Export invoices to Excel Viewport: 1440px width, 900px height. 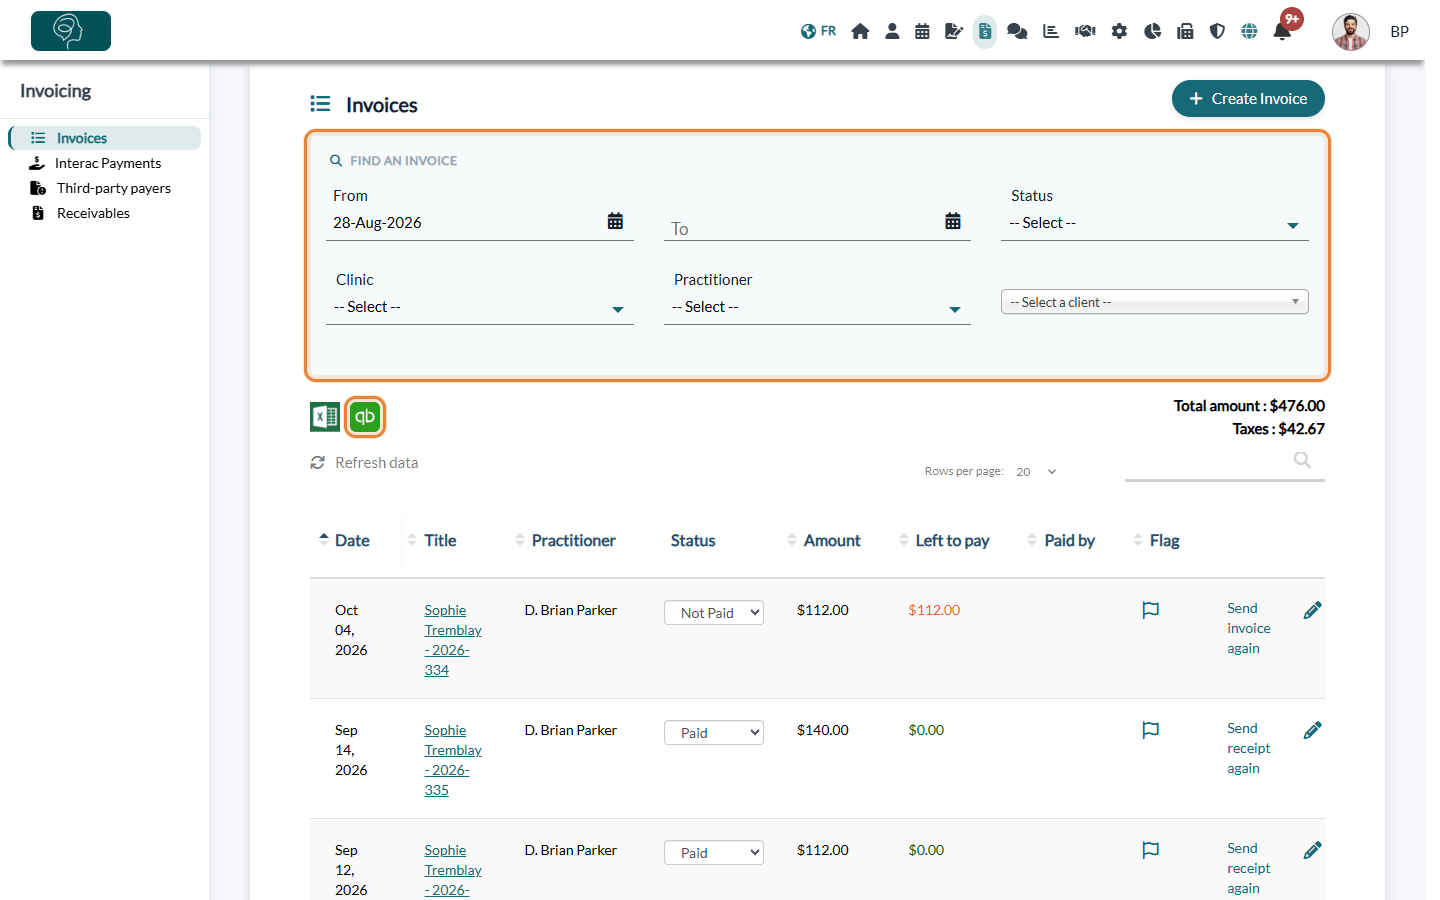pos(325,416)
